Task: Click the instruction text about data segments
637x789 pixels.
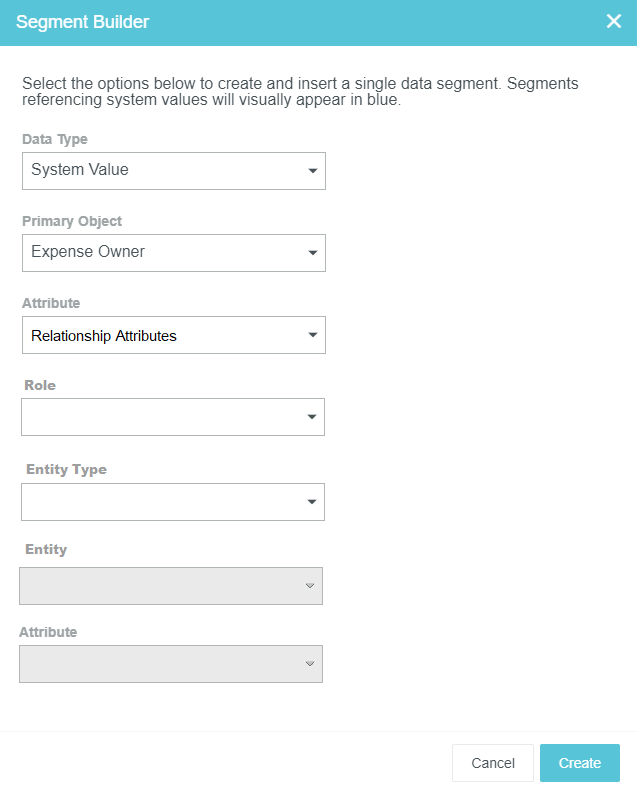Action: [x=300, y=92]
